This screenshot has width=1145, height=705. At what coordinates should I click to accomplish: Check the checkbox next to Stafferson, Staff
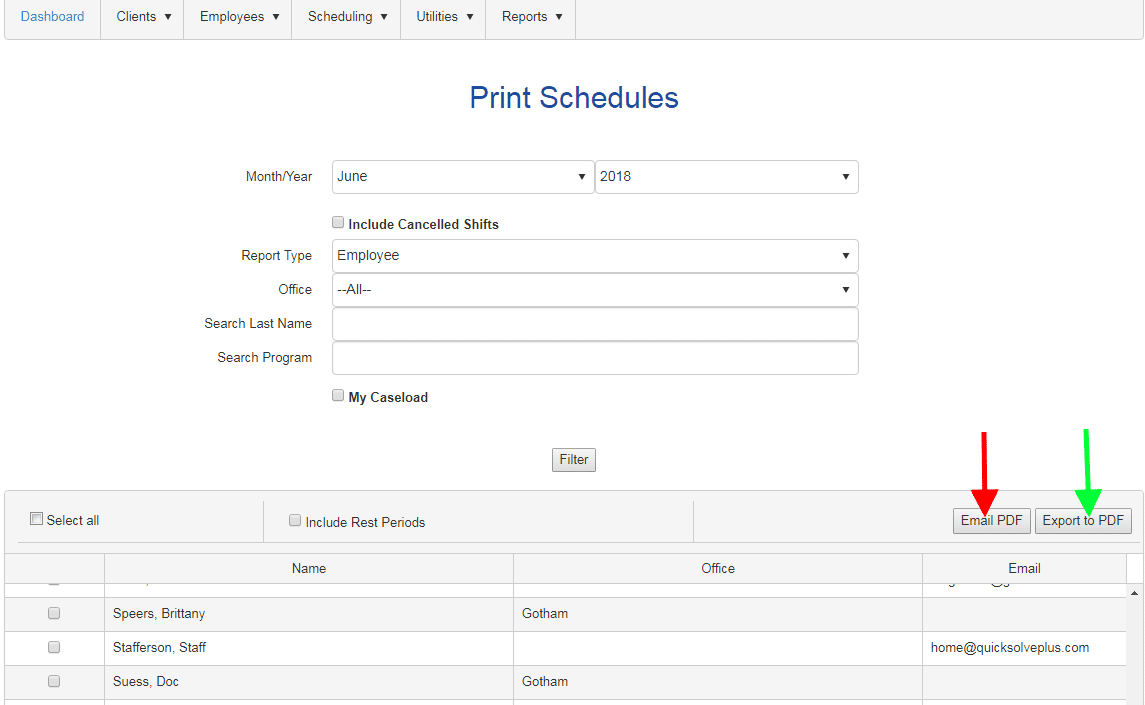(54, 647)
